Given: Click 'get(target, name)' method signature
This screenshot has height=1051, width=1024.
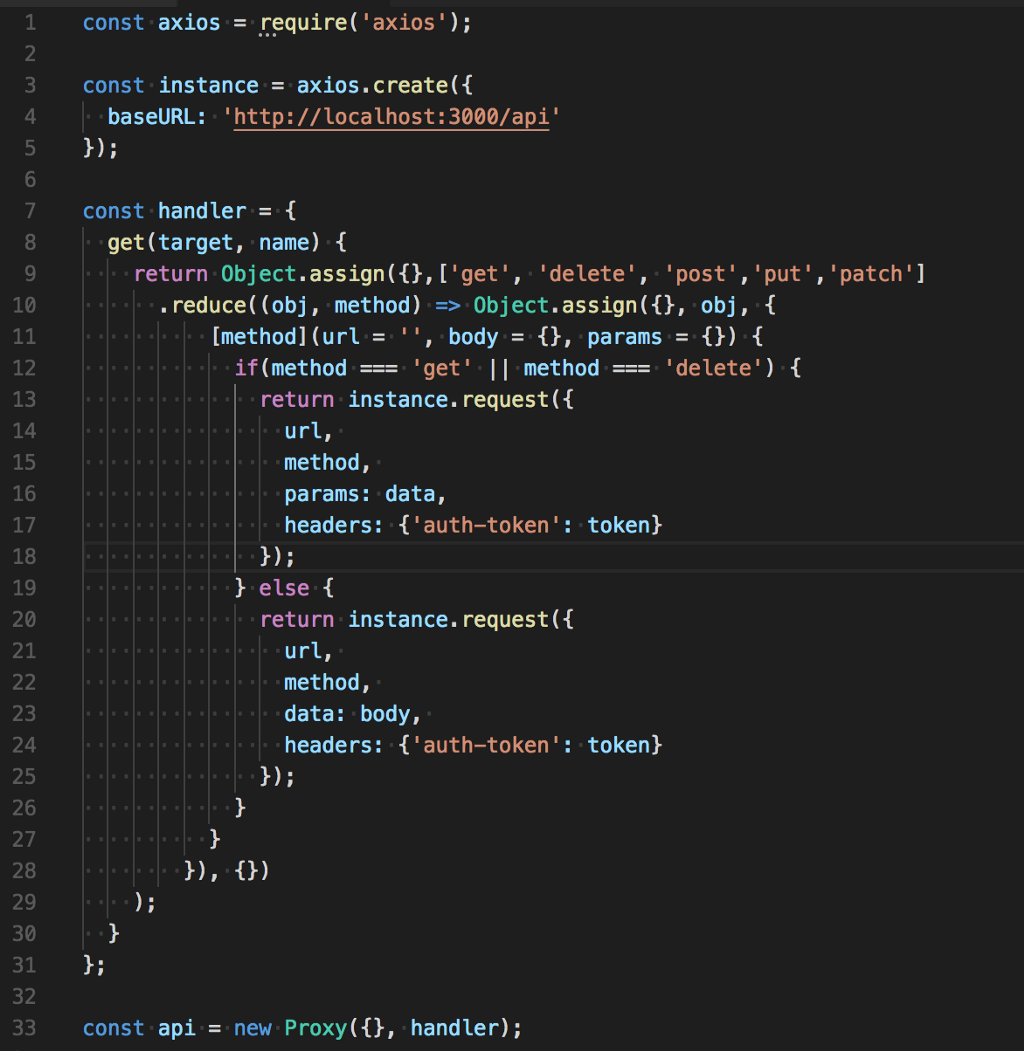Looking at the screenshot, I should [x=214, y=243].
